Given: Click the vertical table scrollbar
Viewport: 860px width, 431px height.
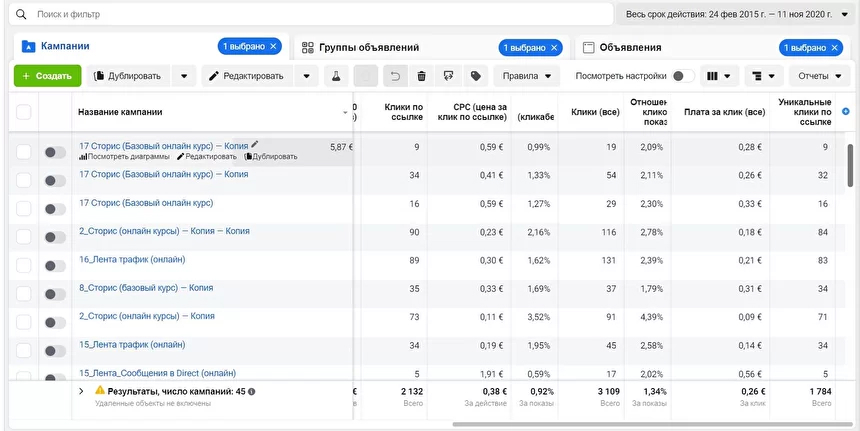Looking at the screenshot, I should [x=850, y=165].
